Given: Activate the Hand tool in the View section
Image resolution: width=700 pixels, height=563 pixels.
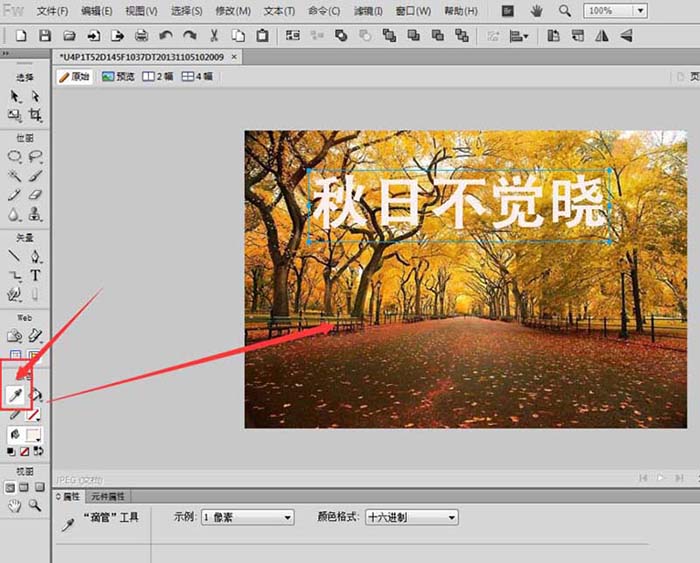Looking at the screenshot, I should (x=15, y=506).
